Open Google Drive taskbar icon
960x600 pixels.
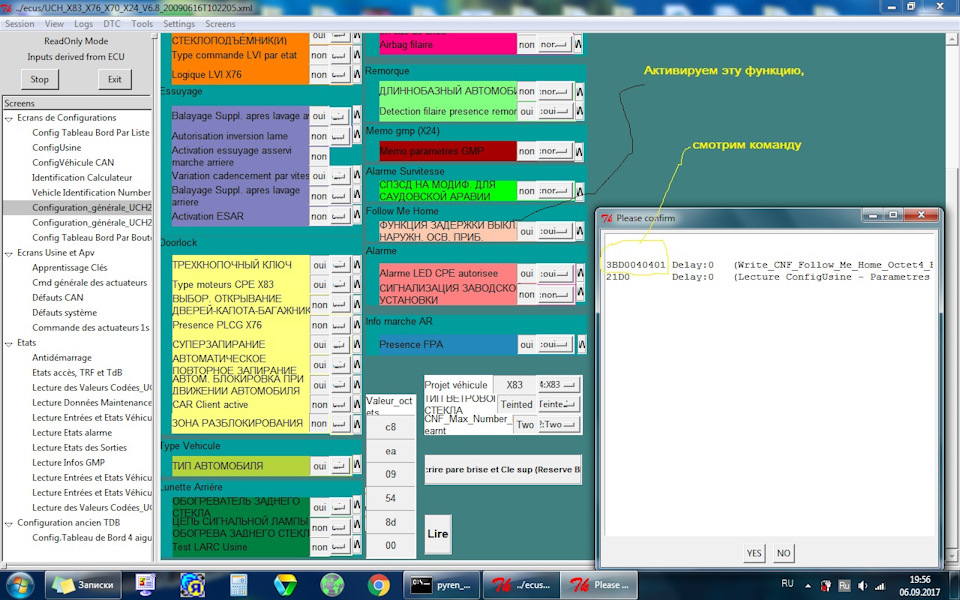(285, 585)
